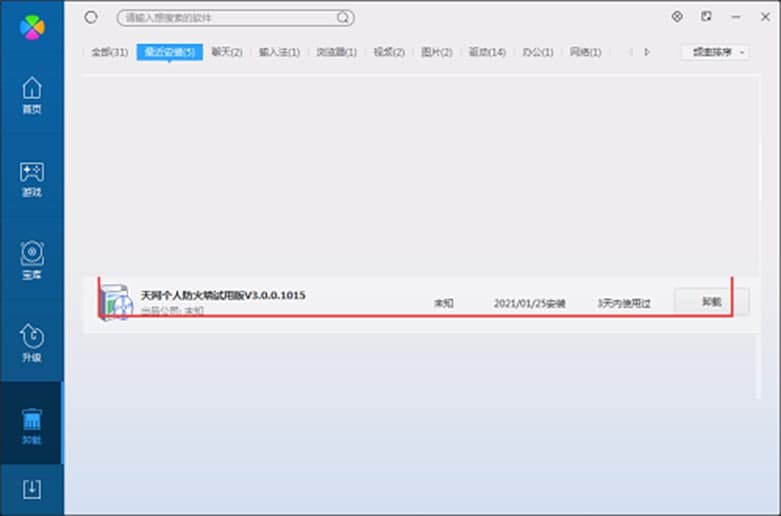
Task: Click the 2021/01/25安装 date text
Action: 529,303
